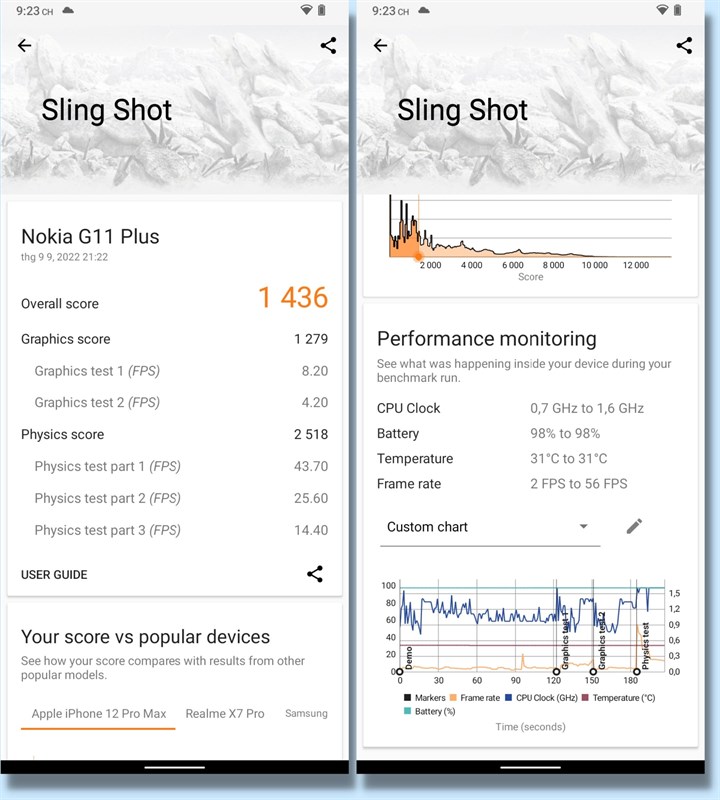The image size is (720, 800).
Task: Toggle Temperature legend swatch in chart
Action: (586, 698)
